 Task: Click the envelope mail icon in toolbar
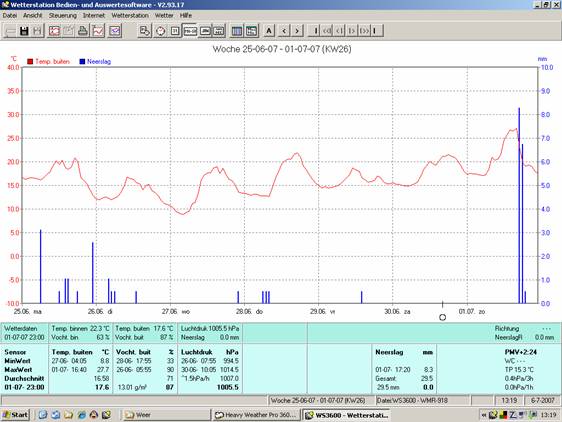(x=115, y=31)
